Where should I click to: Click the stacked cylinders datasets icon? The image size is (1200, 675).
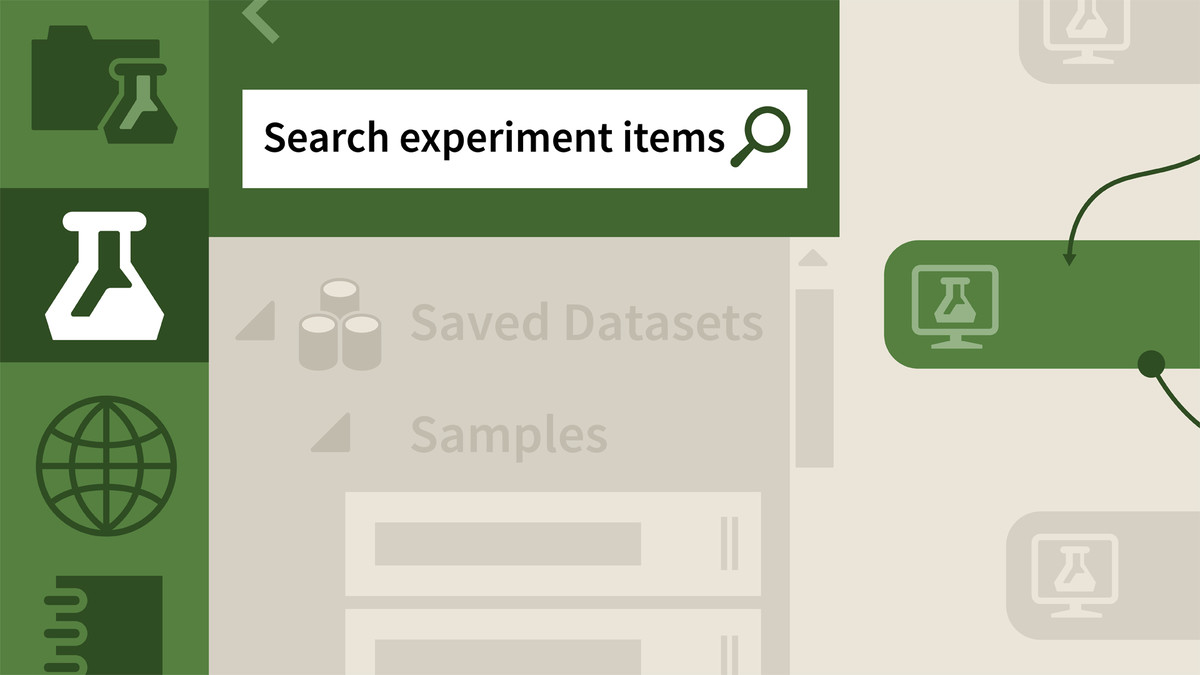coord(340,324)
